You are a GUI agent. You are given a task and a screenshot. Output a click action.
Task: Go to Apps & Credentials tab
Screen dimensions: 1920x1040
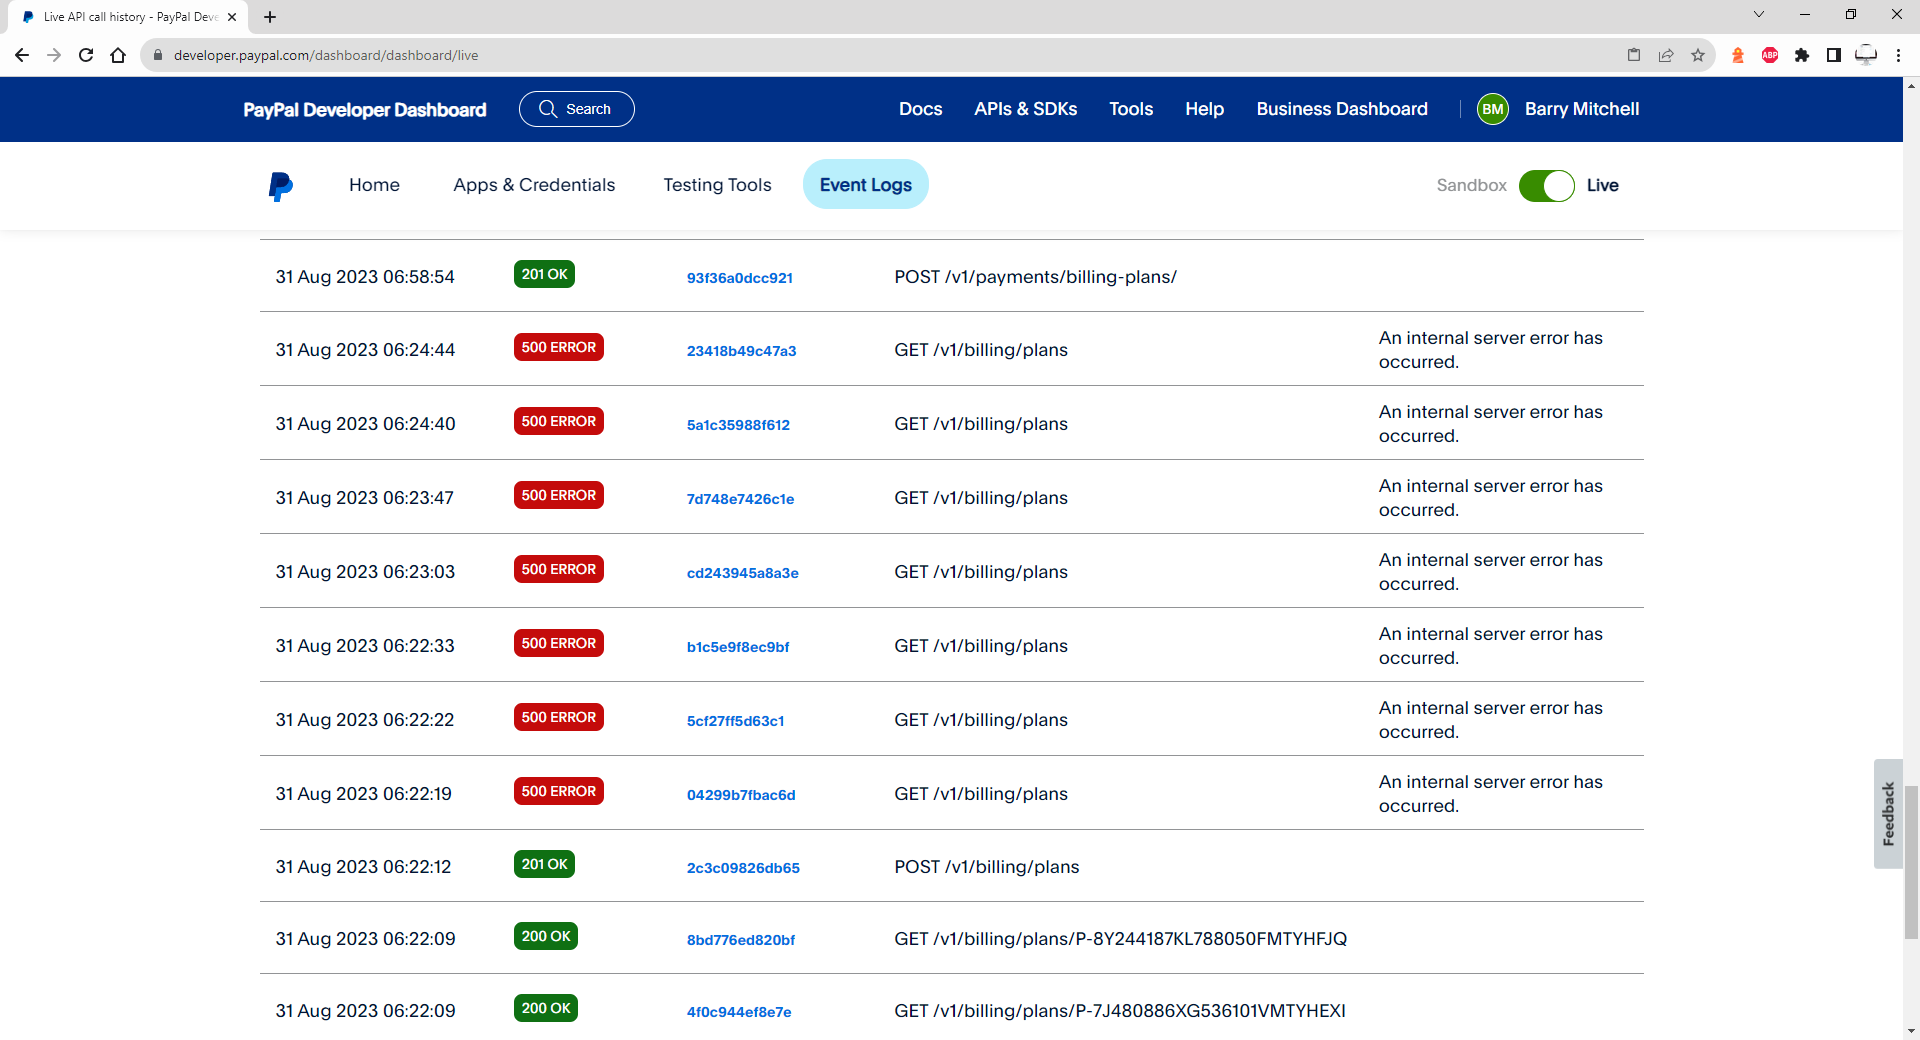pyautogui.click(x=534, y=185)
